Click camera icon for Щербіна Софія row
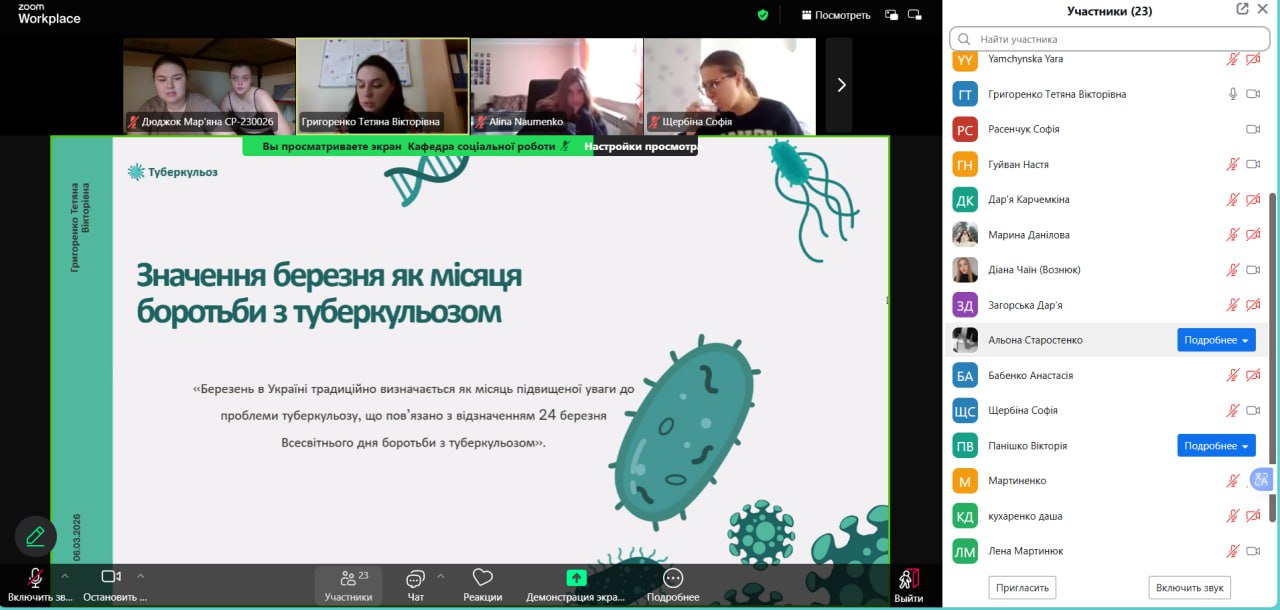 1253,410
